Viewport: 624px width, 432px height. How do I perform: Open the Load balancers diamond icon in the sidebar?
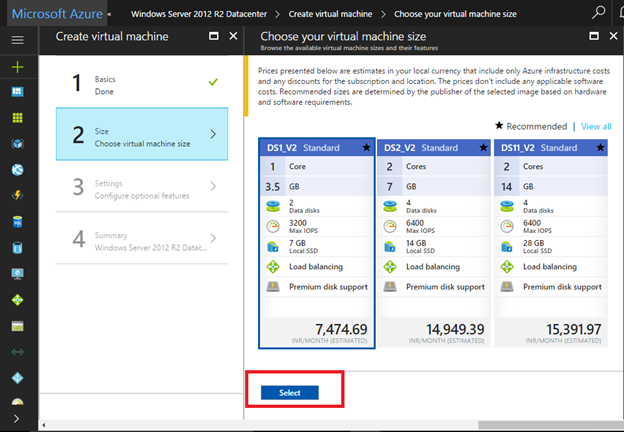click(x=18, y=300)
